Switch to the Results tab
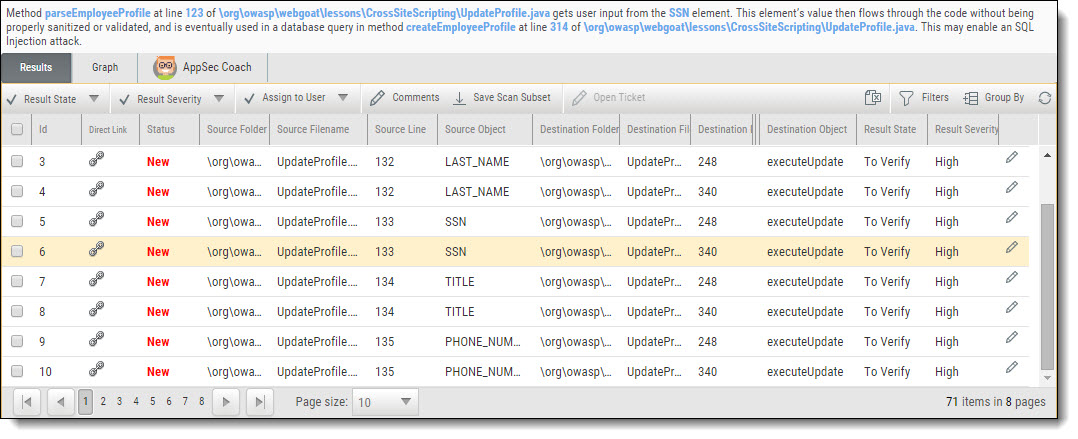 36,67
